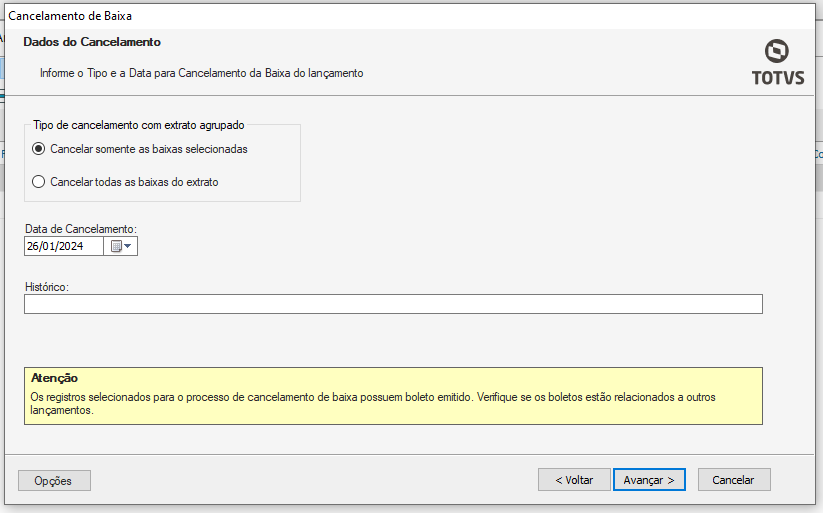Viewport: 823px width, 513px height.
Task: Go back with the '< Voltar' button
Action: coord(574,480)
